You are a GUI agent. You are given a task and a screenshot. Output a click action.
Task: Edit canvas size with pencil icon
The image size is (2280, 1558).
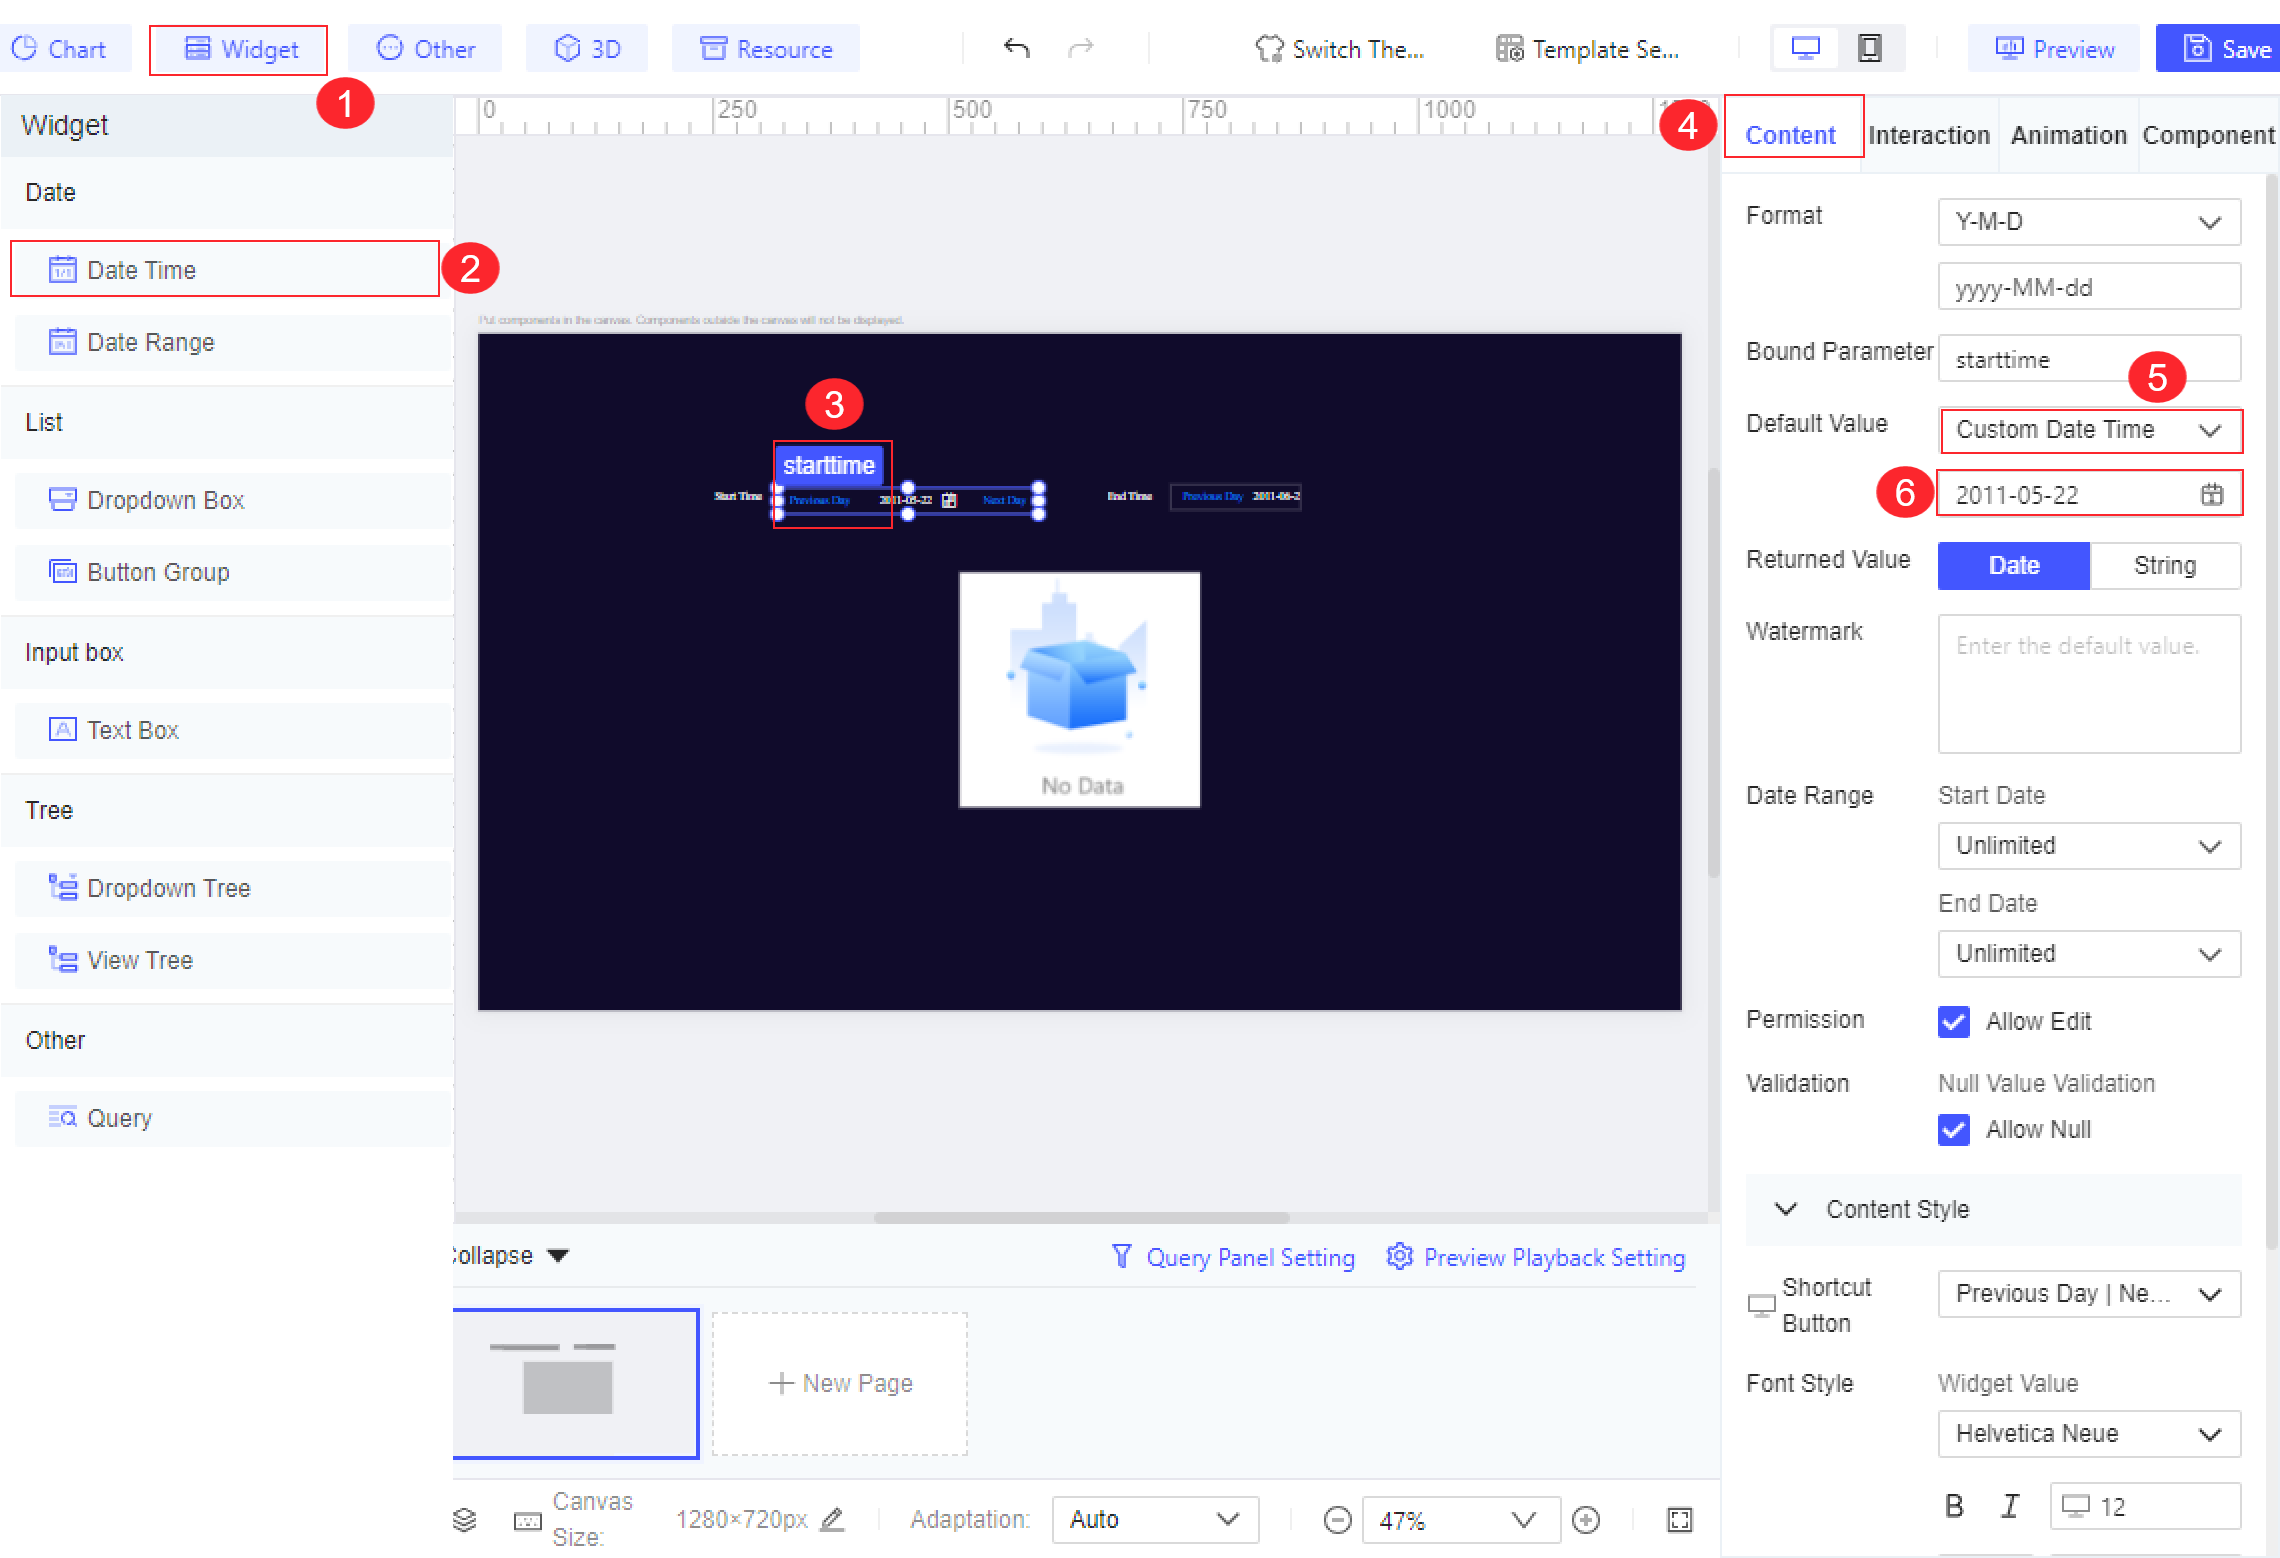pos(832,1519)
